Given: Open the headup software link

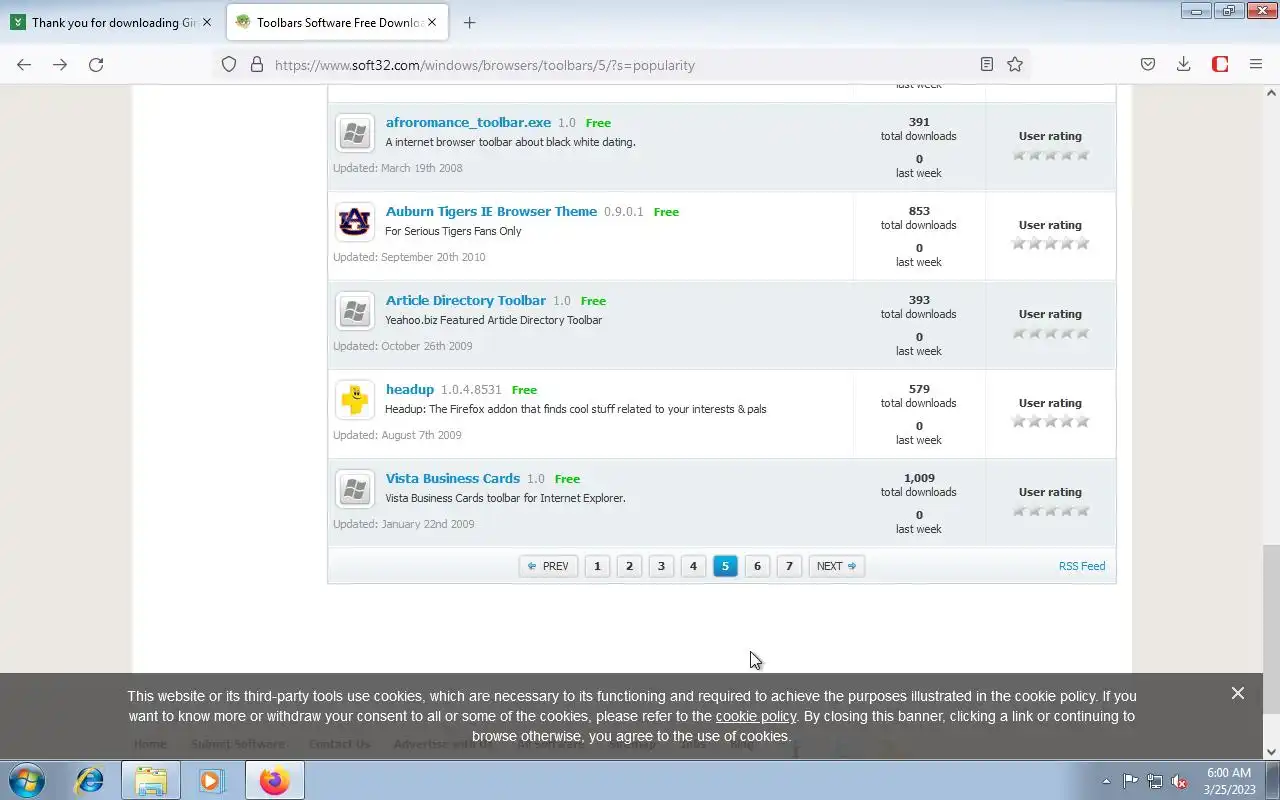Looking at the screenshot, I should [x=410, y=389].
